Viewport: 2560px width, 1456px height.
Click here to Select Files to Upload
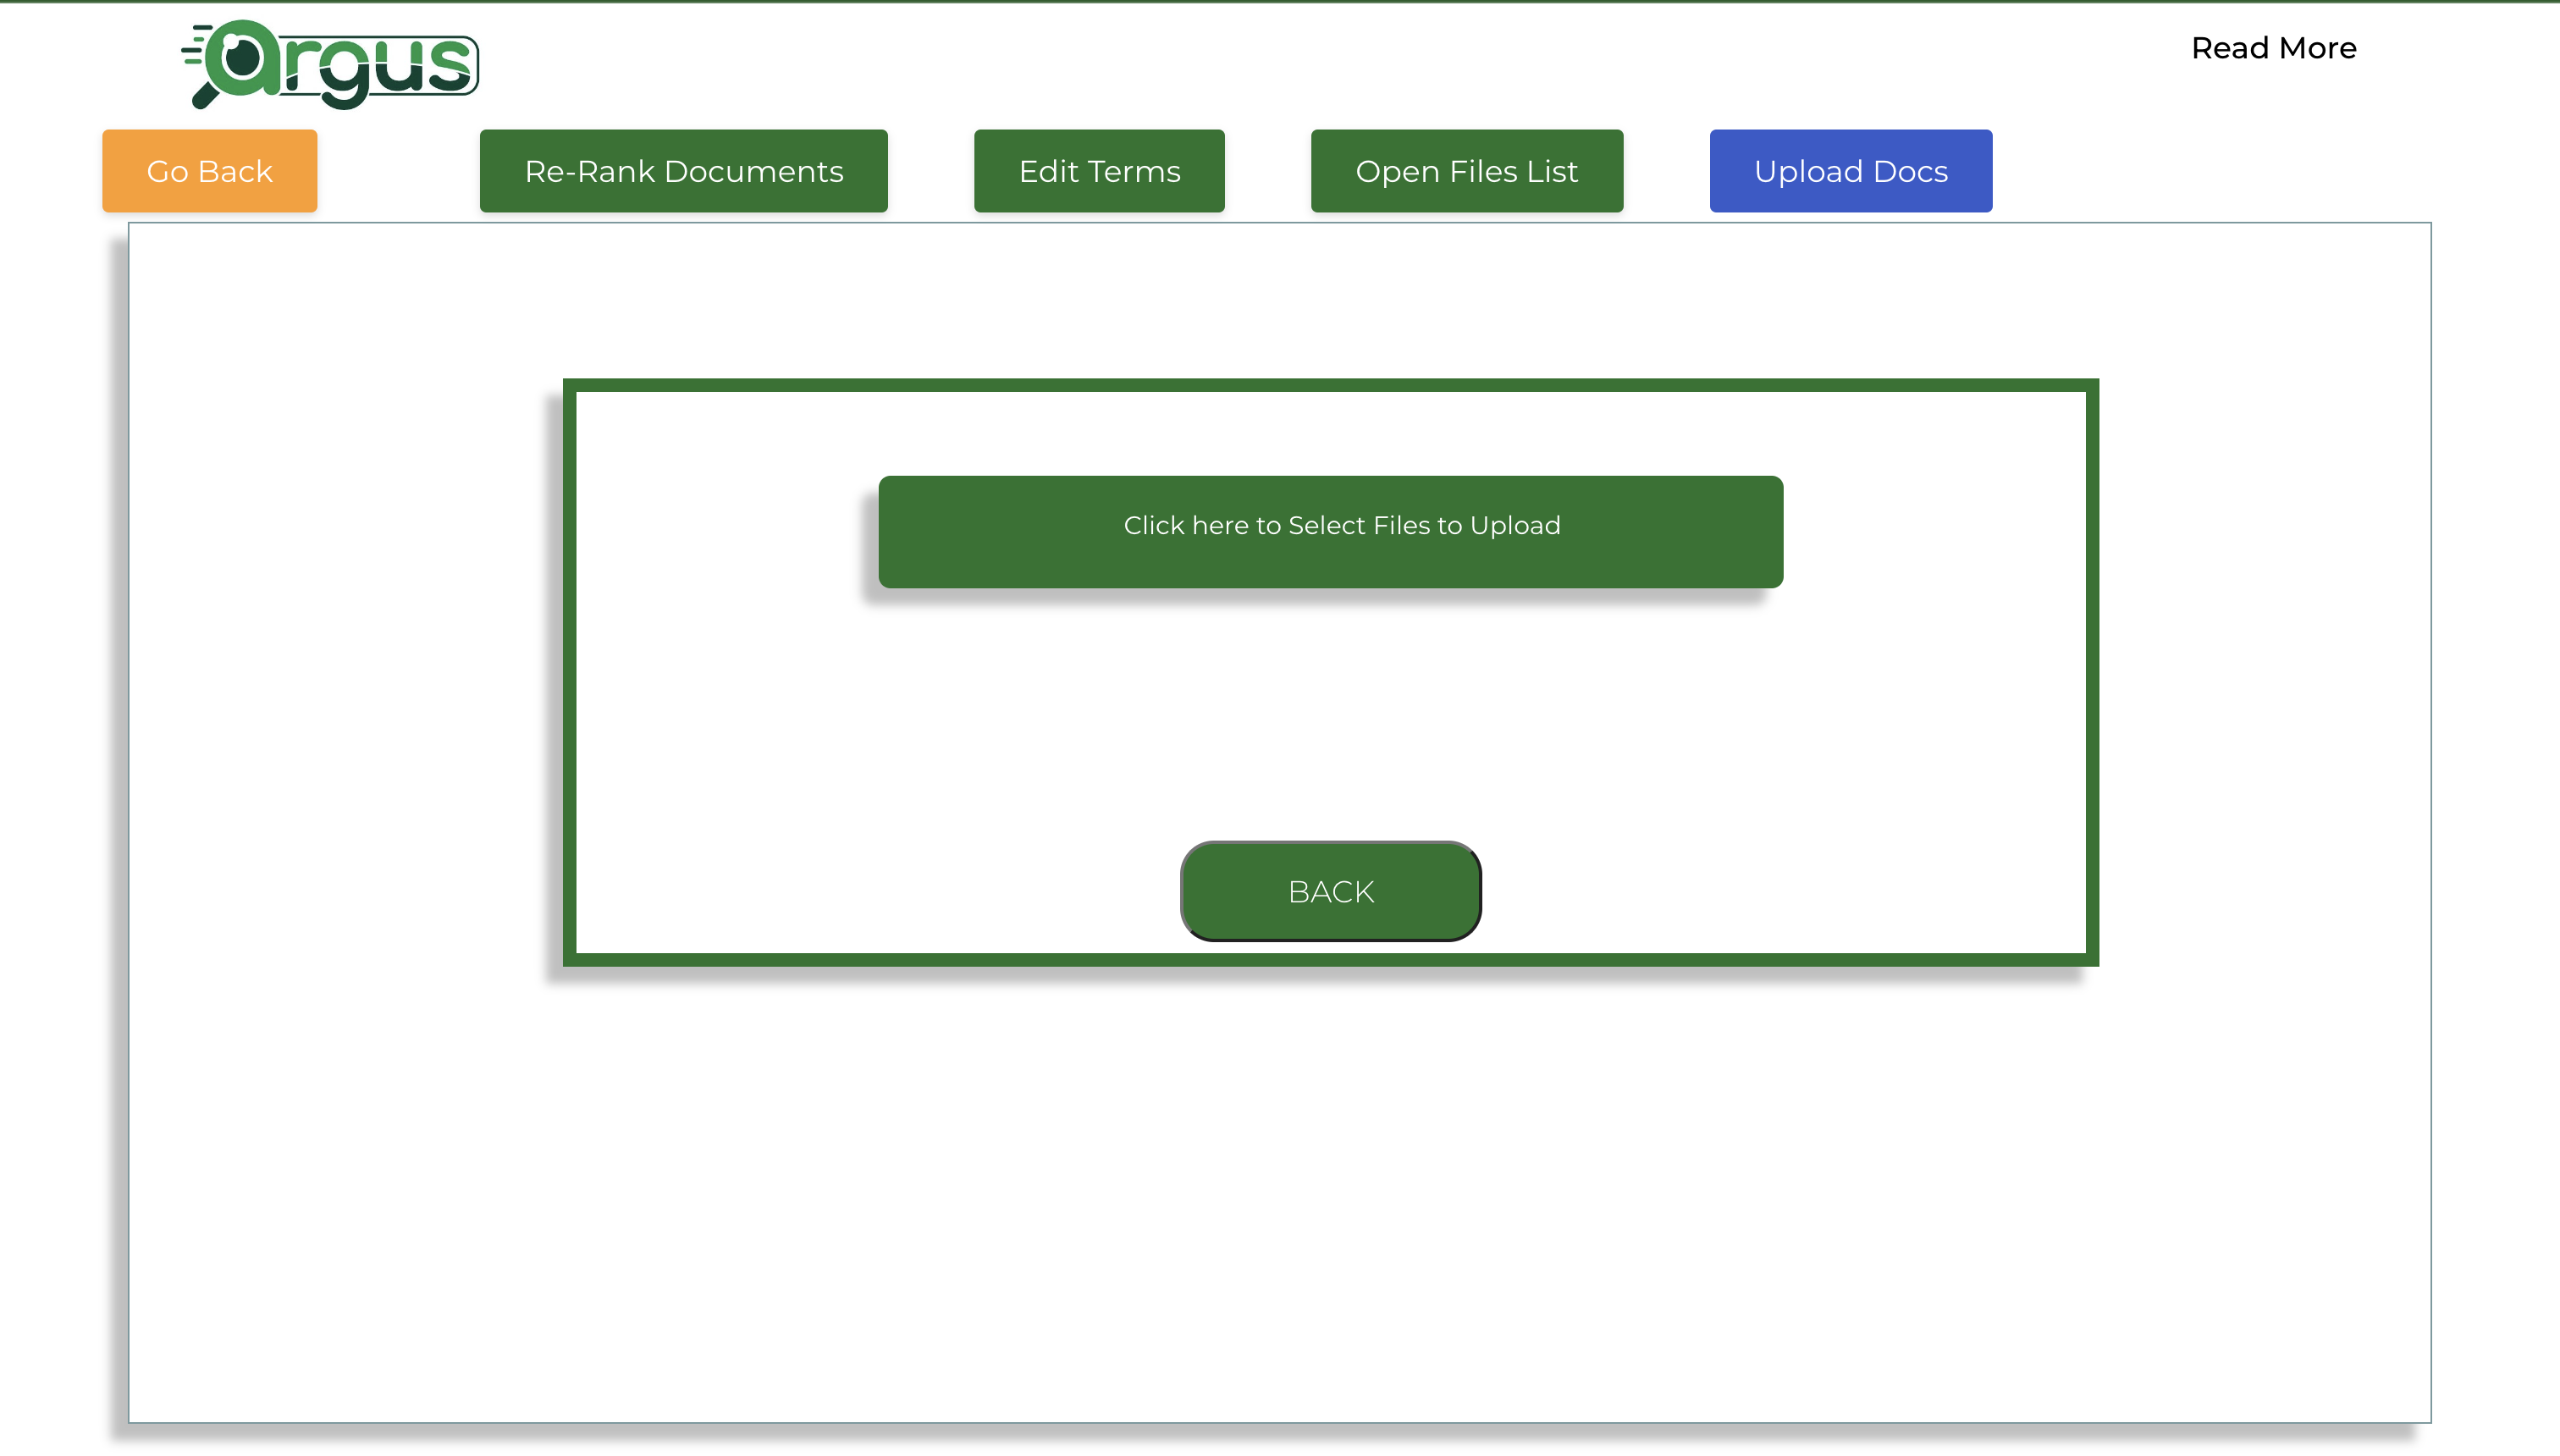pyautogui.click(x=1331, y=531)
